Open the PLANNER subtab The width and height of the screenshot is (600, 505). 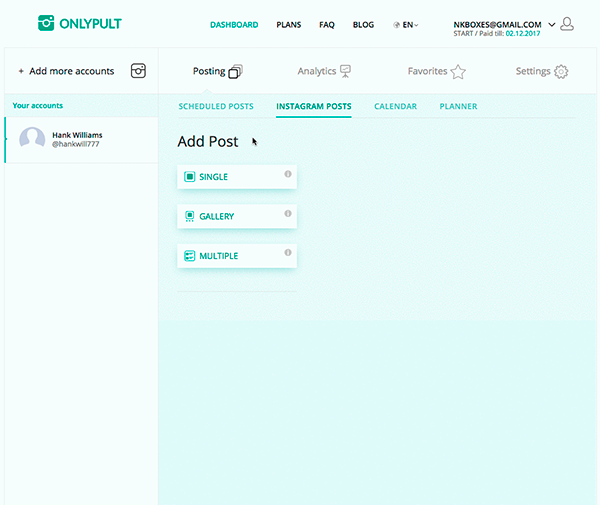coord(458,106)
